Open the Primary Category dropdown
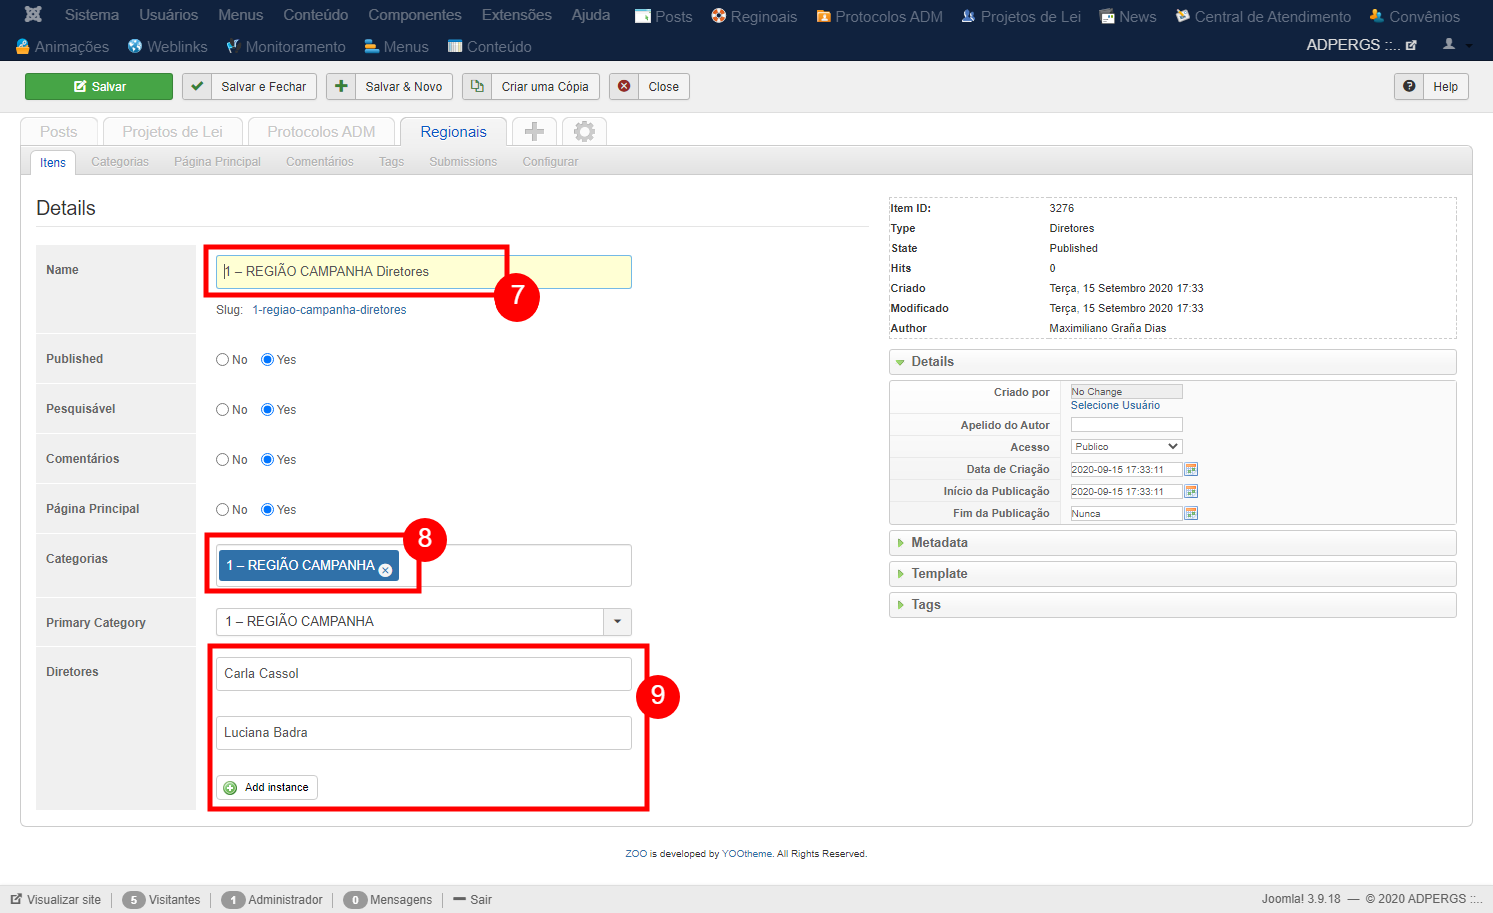Screen dimensions: 1493x913 coord(617,622)
